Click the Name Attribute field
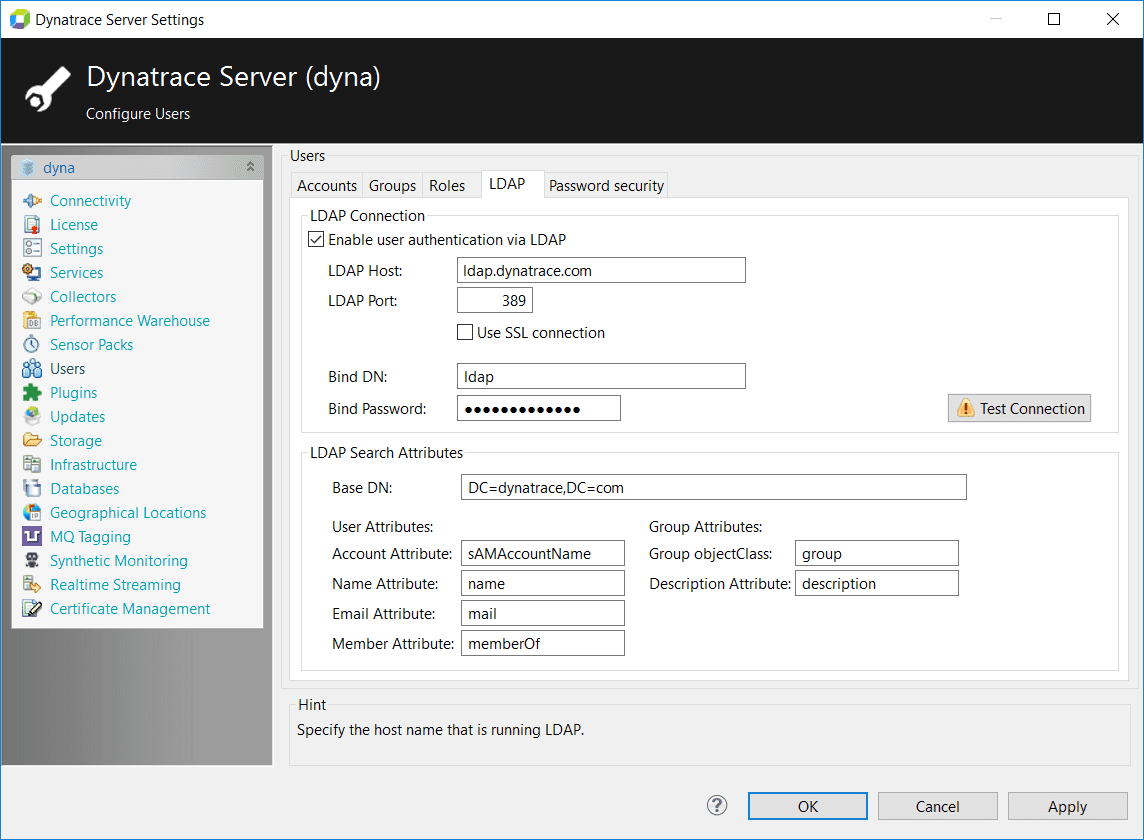This screenshot has height=840, width=1144. [x=543, y=582]
